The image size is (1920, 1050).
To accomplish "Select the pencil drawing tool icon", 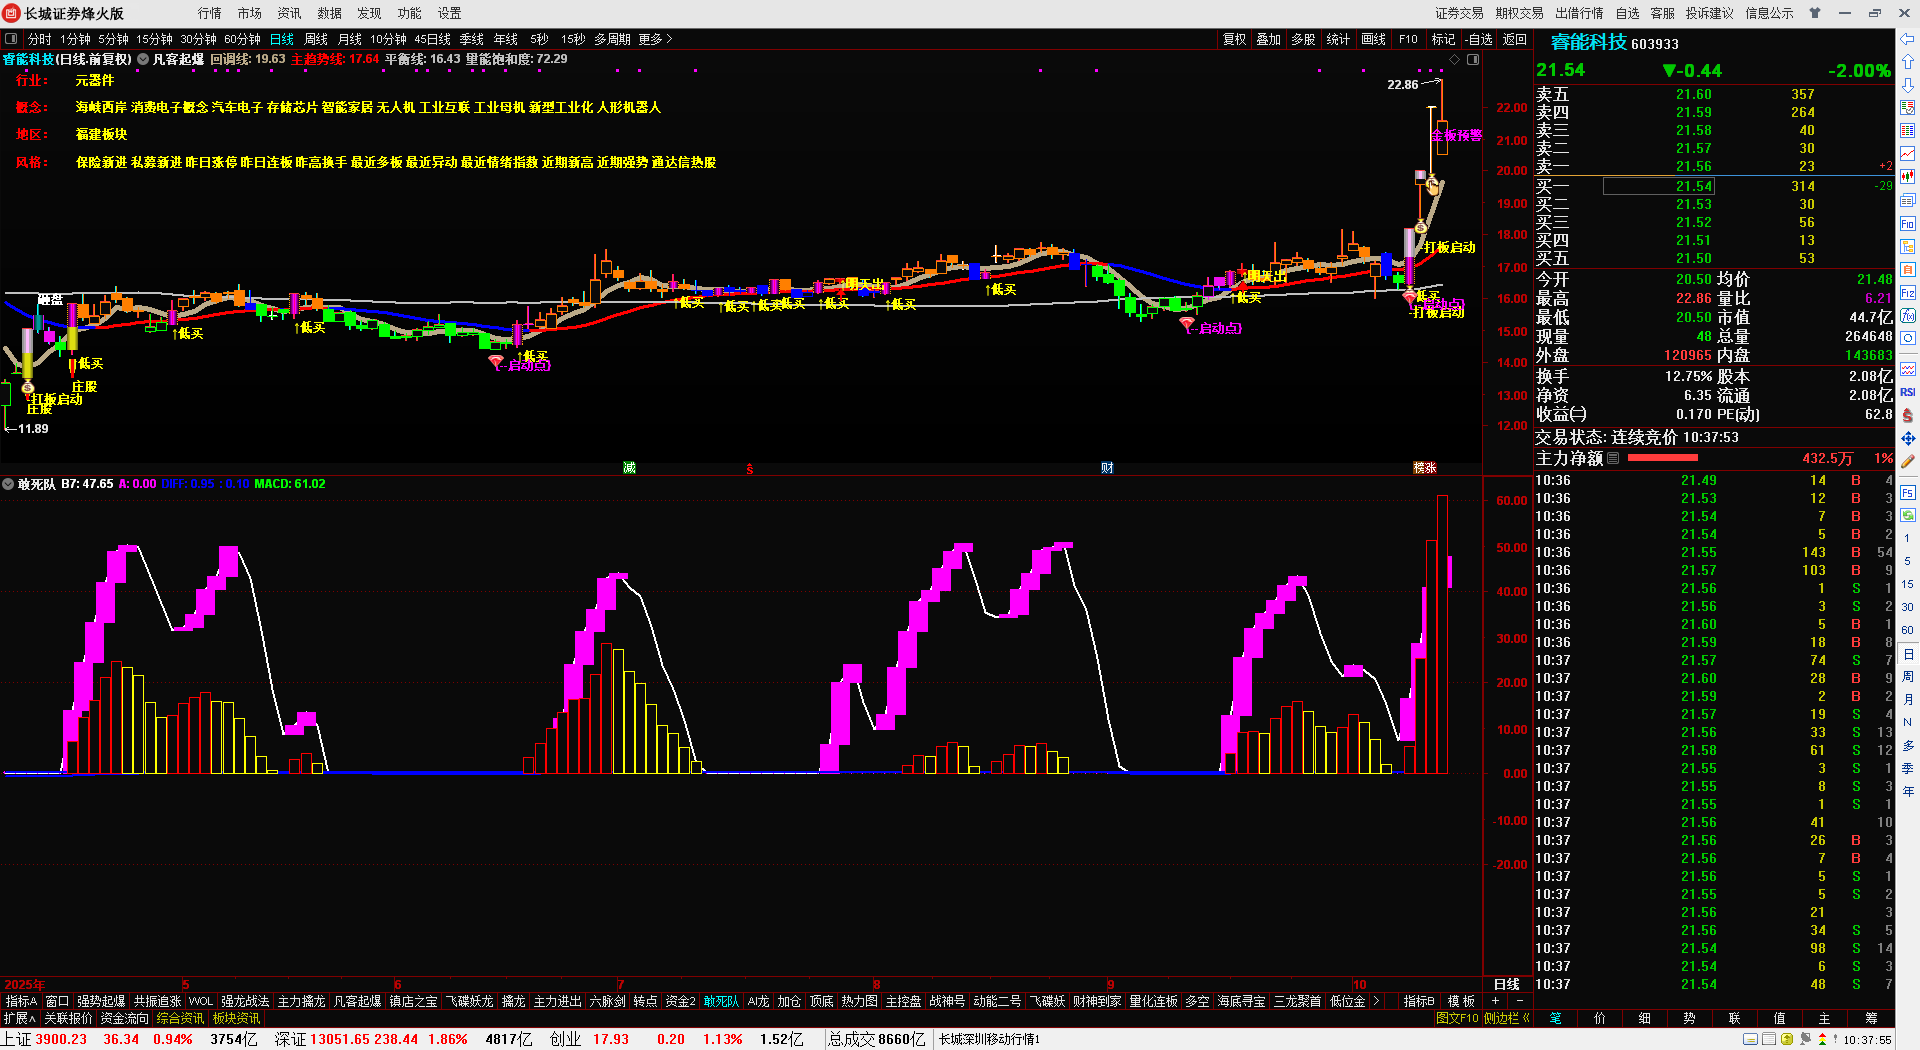I will (x=1908, y=461).
